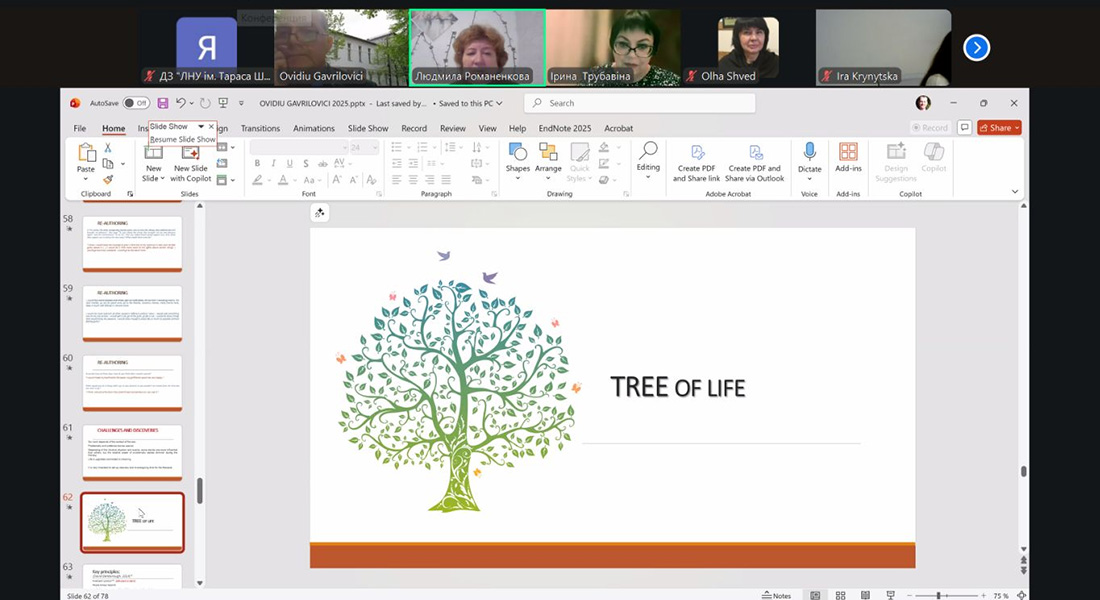Open the Transitions ribbon tab
The width and height of the screenshot is (1100, 600).
pyautogui.click(x=260, y=129)
